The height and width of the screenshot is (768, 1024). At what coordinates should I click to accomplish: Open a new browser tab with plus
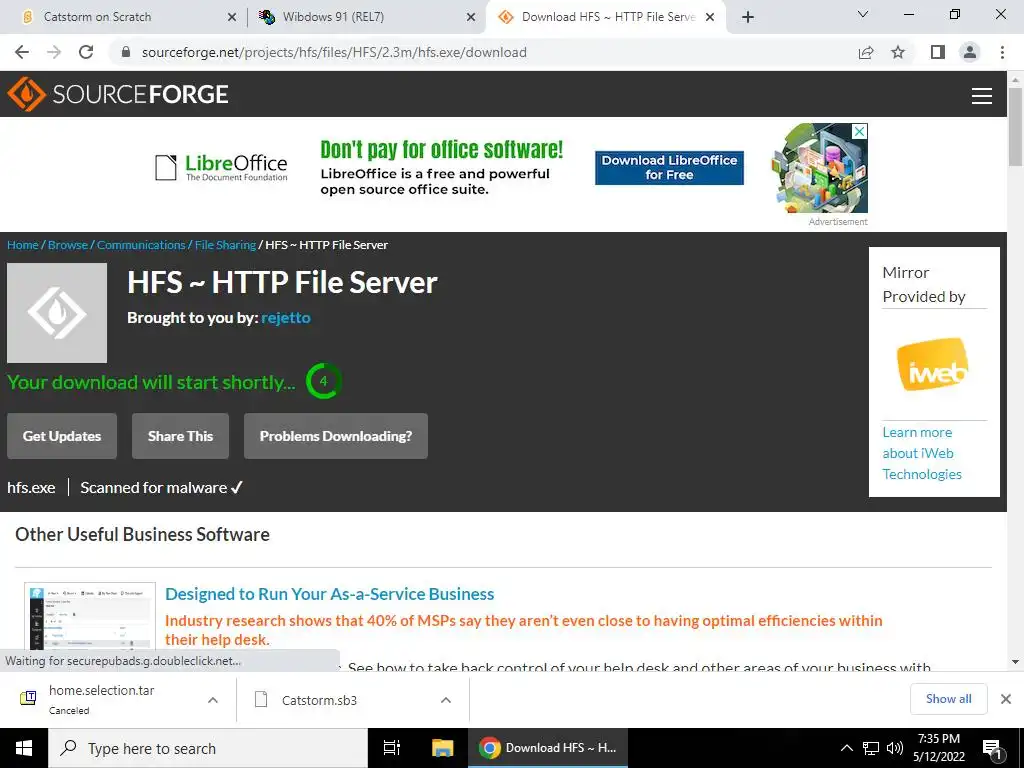pos(748,17)
